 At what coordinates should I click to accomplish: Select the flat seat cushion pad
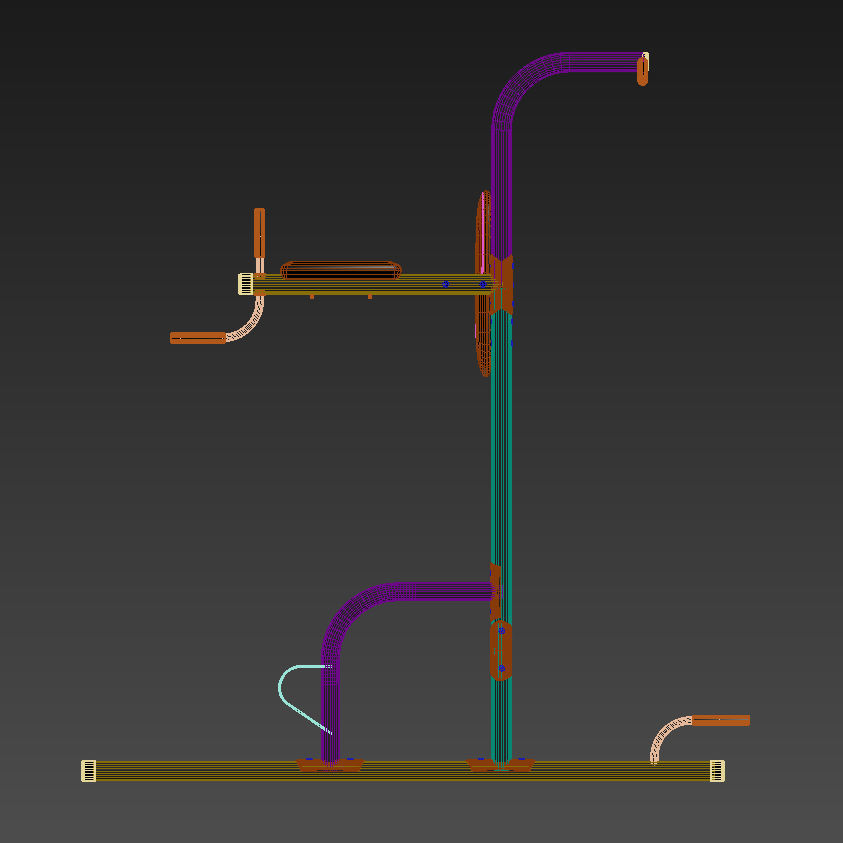coord(341,270)
